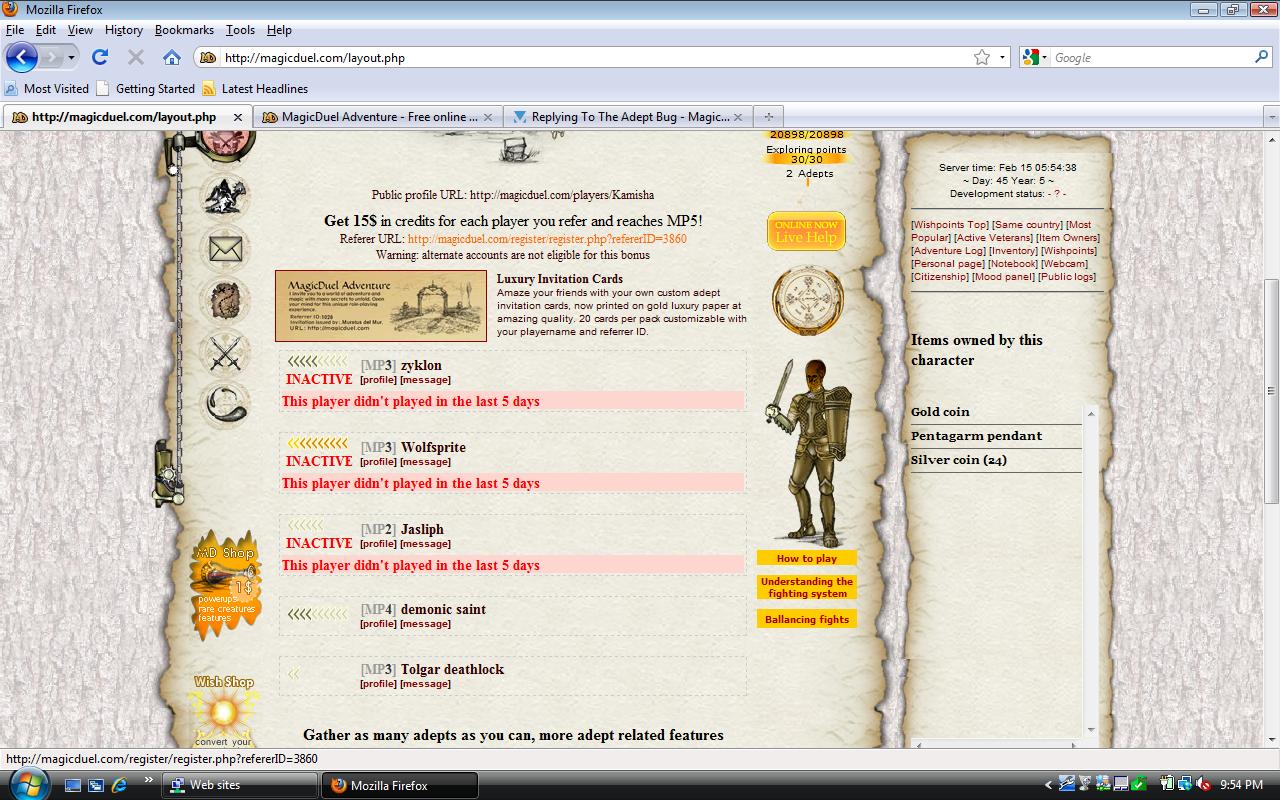Open the torn map sidebar icon
The width and height of the screenshot is (1280, 800).
225,300
